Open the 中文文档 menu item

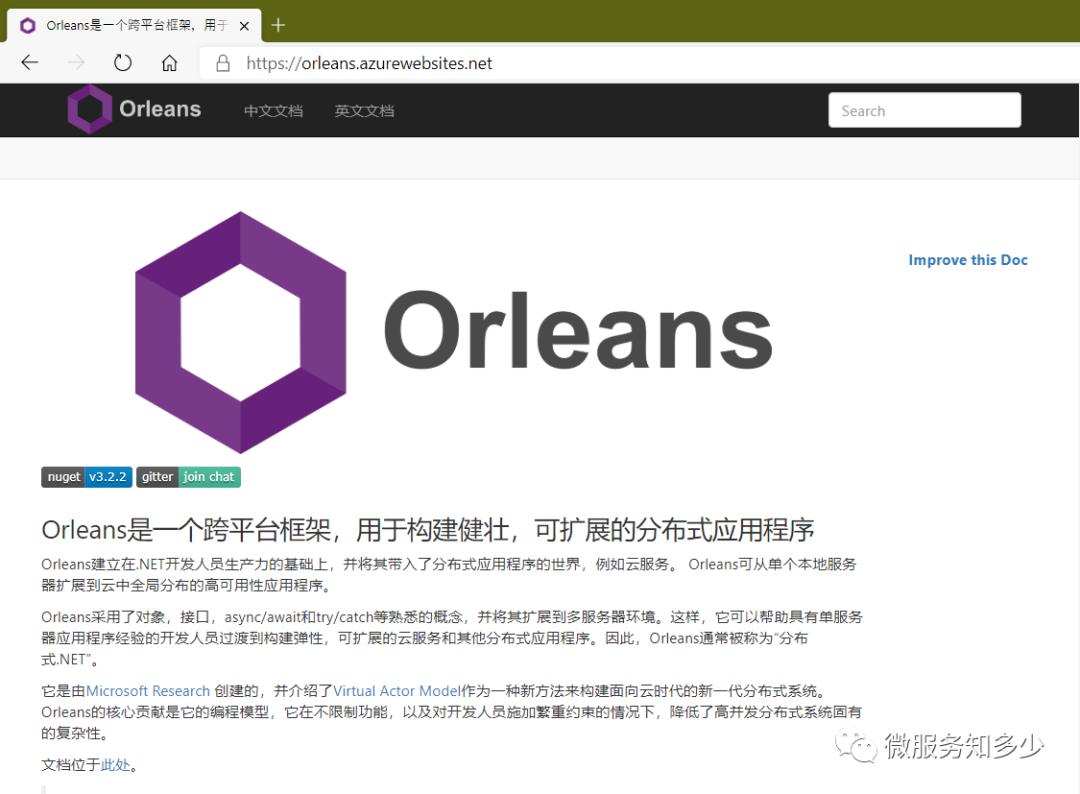pos(273,111)
